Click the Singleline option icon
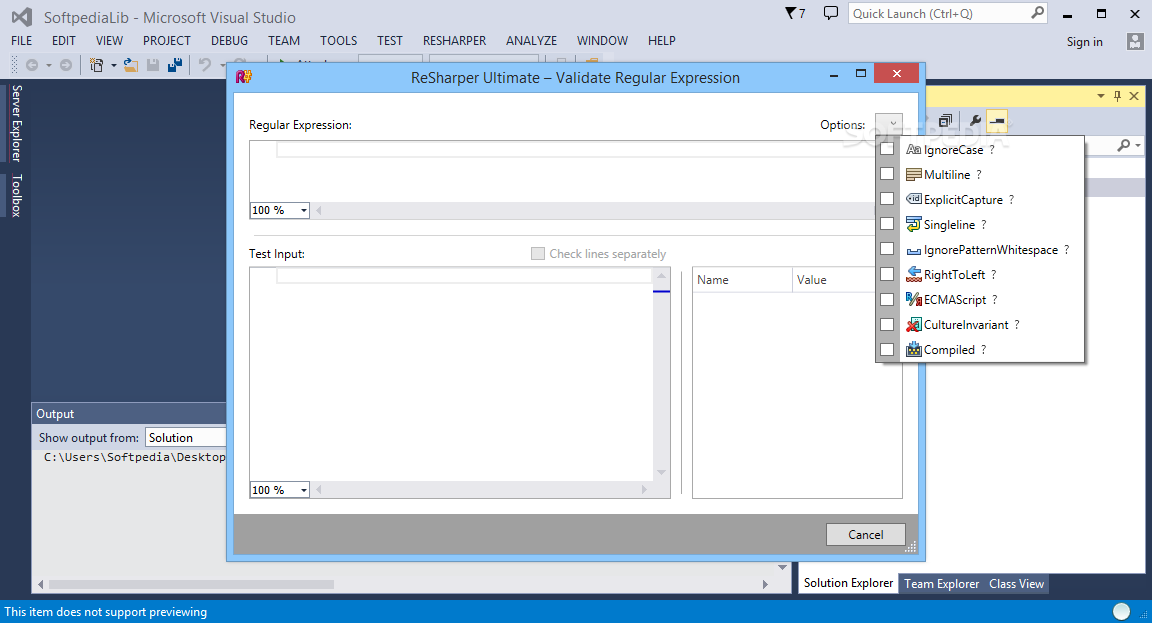This screenshot has height=623, width=1152. pos(913,224)
